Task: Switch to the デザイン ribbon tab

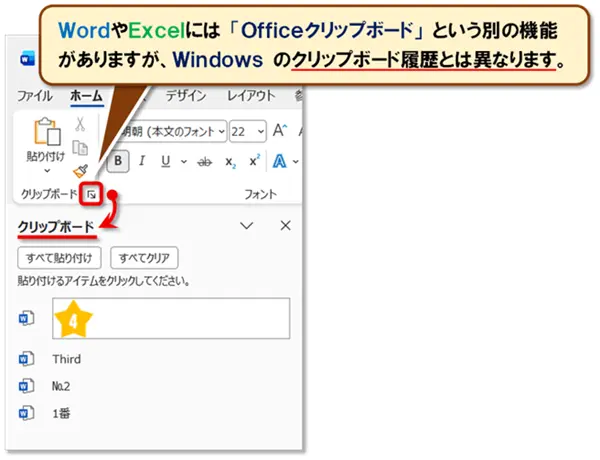Action: click(x=186, y=96)
